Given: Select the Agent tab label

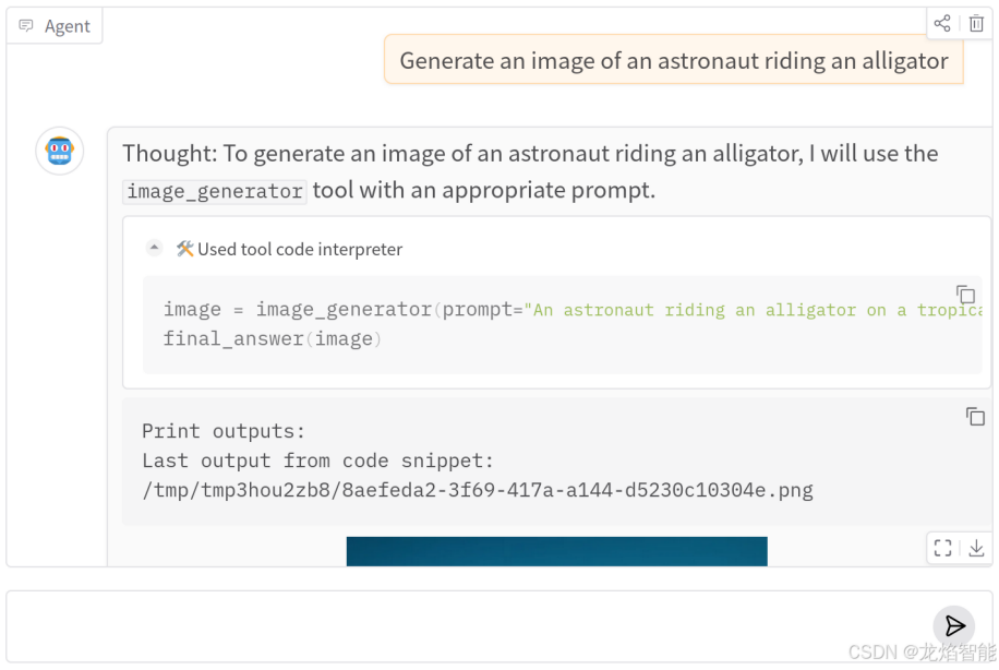Looking at the screenshot, I should click(x=67, y=26).
